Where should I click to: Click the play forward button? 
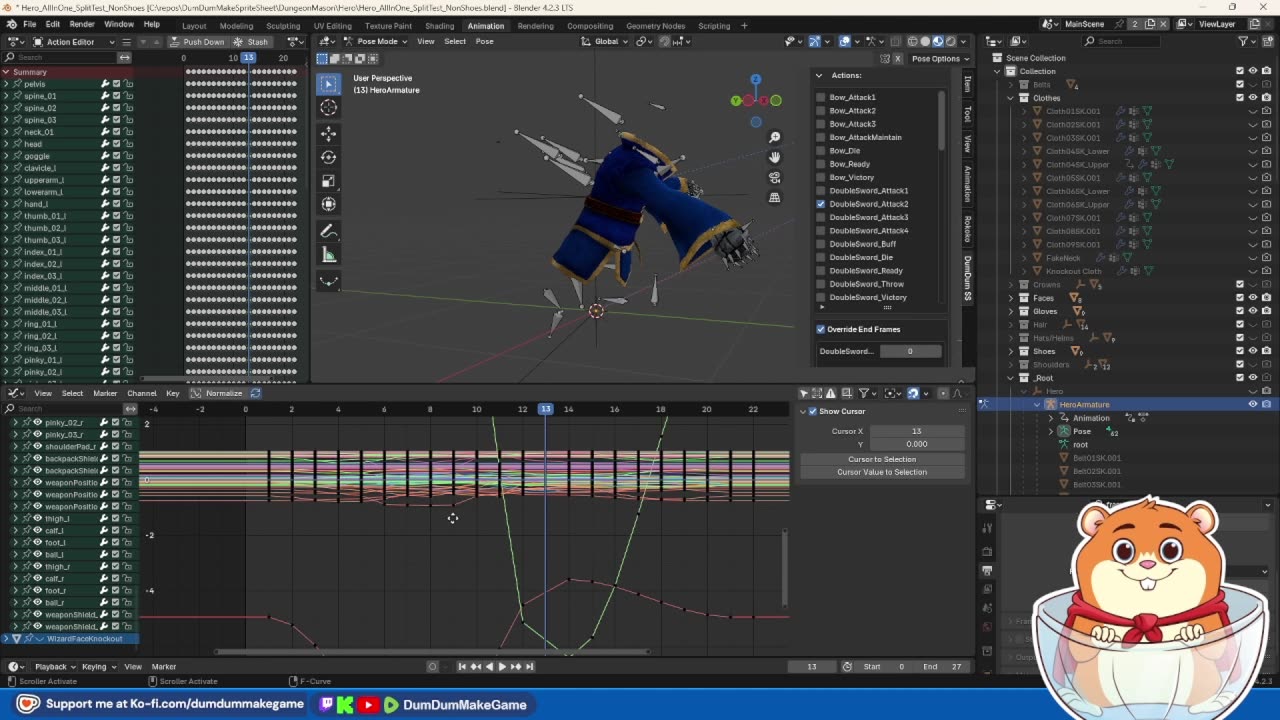point(502,666)
